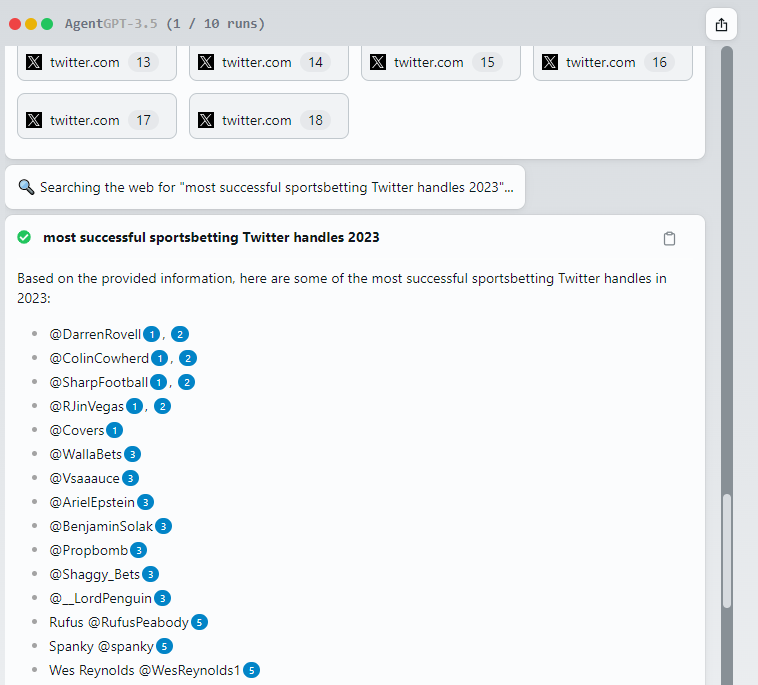This screenshot has height=685, width=758.
Task: Click the yellow minimize window dot
Action: (31, 24)
